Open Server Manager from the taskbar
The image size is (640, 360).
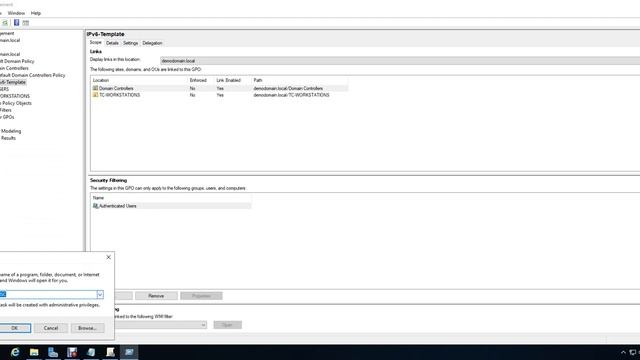[x=53, y=352]
